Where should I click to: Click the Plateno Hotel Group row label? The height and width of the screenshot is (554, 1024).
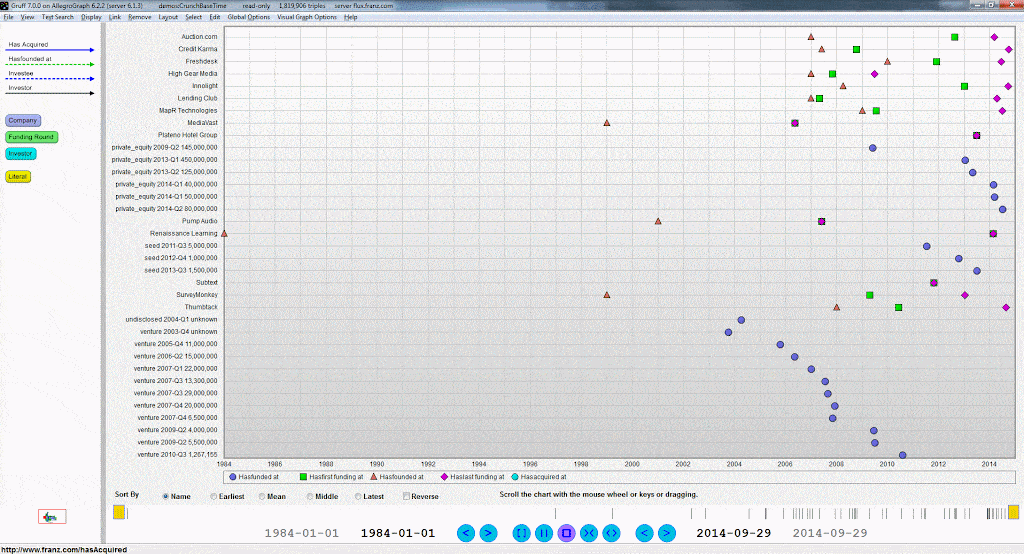pos(187,135)
